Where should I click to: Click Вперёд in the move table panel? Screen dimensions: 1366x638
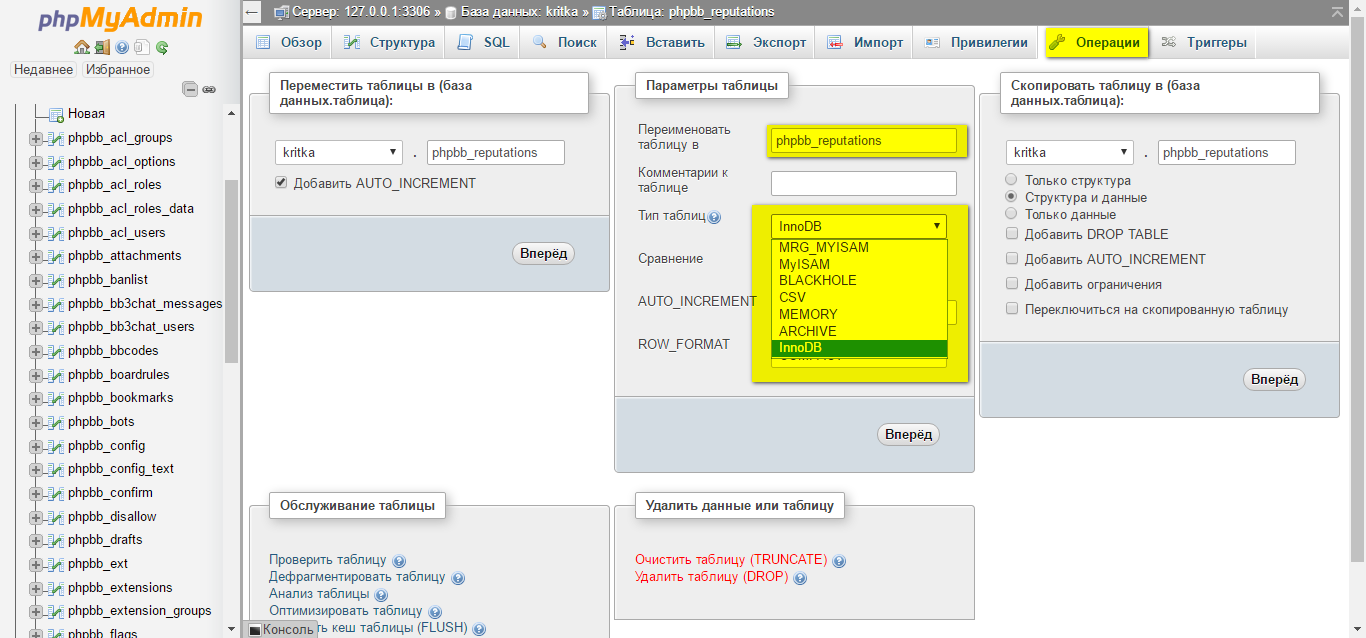coord(544,253)
